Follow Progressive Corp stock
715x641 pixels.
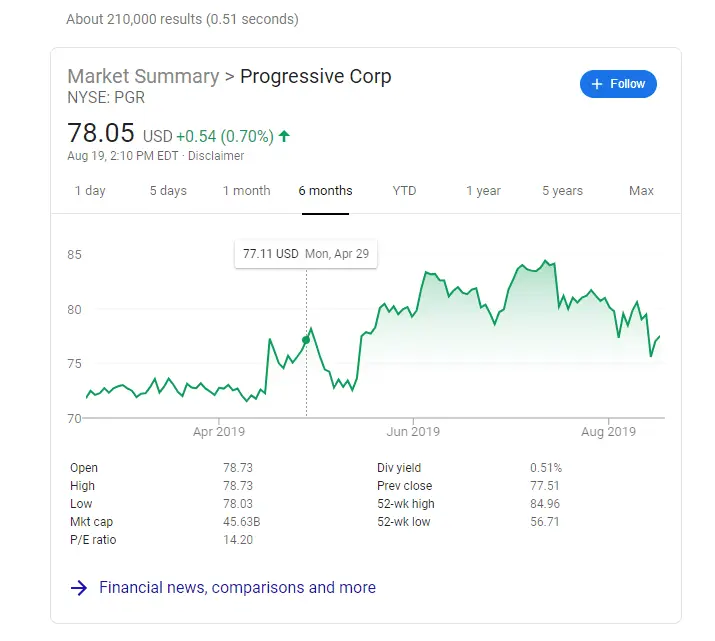click(x=618, y=84)
